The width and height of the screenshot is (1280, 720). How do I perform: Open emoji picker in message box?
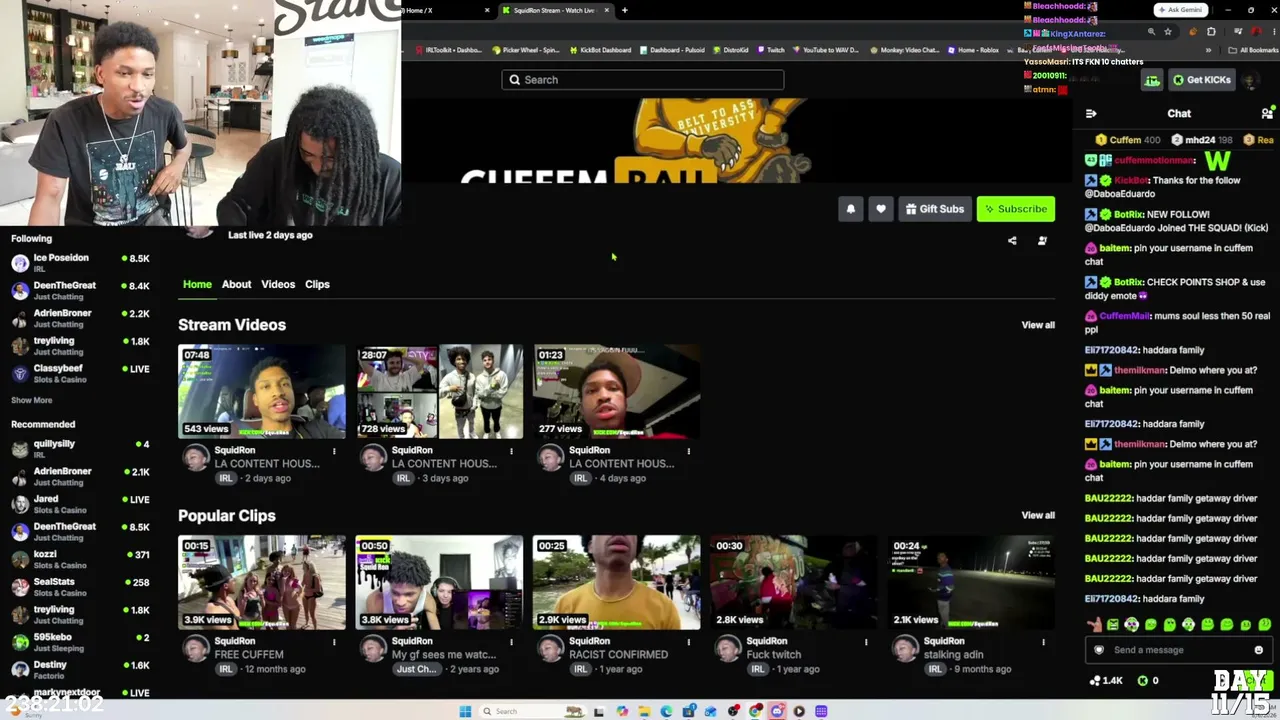[1258, 650]
